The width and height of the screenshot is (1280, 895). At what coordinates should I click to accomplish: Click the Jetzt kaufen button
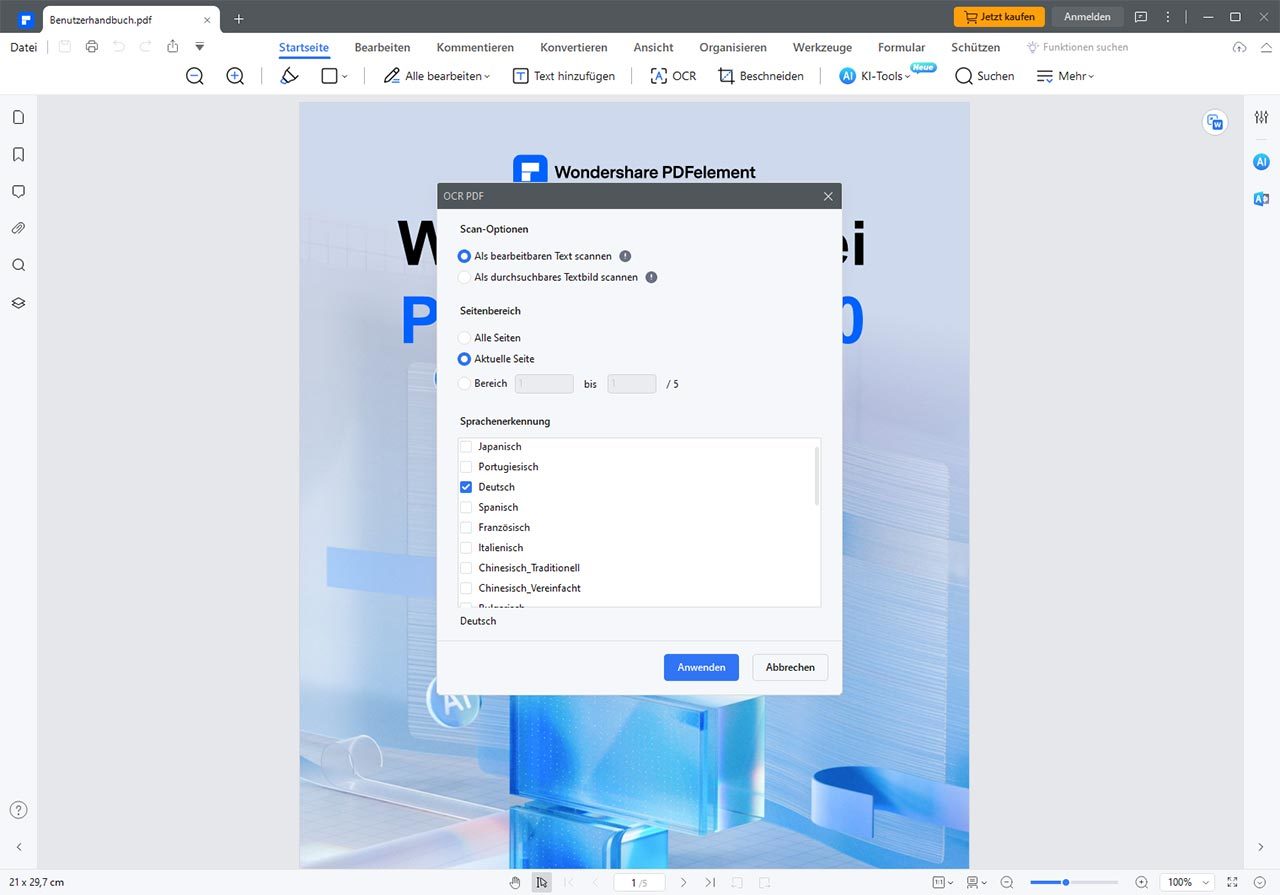[x=999, y=17]
